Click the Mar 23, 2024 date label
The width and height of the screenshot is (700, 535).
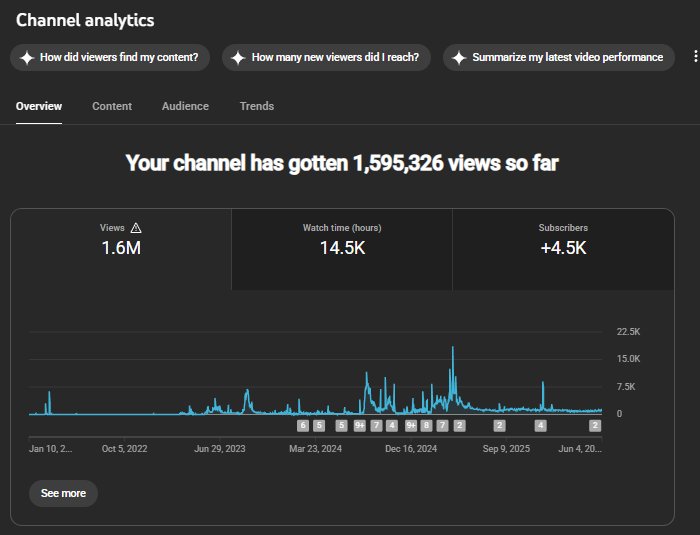pyautogui.click(x=315, y=448)
